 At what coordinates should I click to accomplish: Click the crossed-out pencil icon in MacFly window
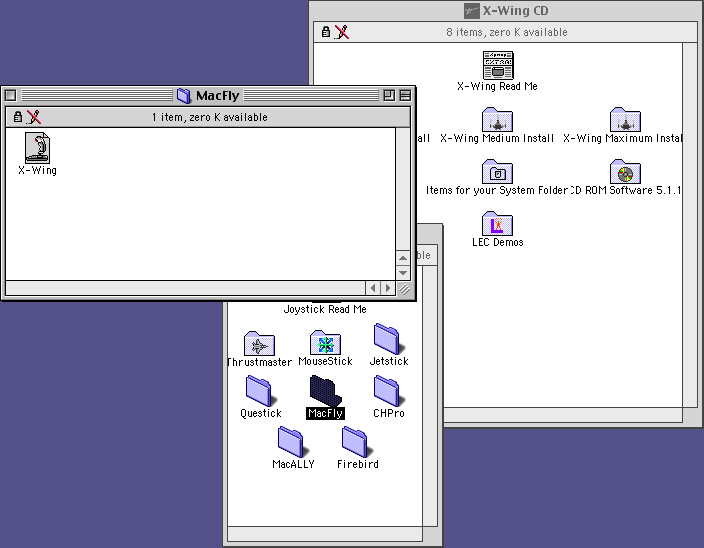34,117
